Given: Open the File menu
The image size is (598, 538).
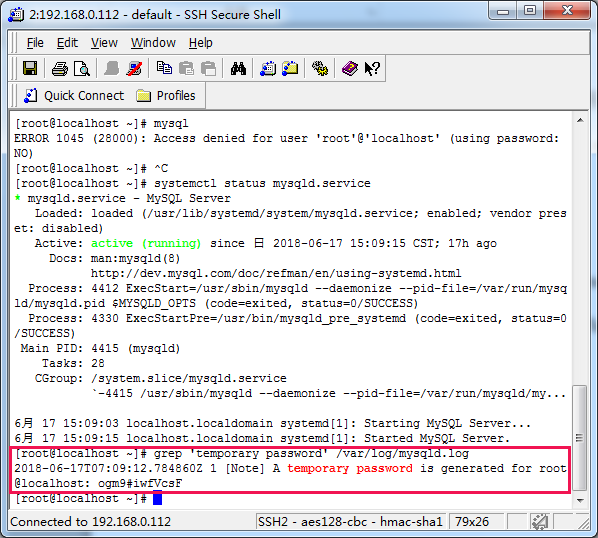Looking at the screenshot, I should pyautogui.click(x=35, y=43).
